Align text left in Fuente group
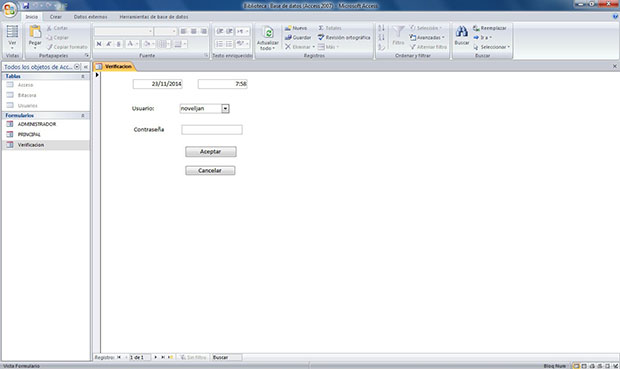The image size is (620, 369). click(x=184, y=31)
